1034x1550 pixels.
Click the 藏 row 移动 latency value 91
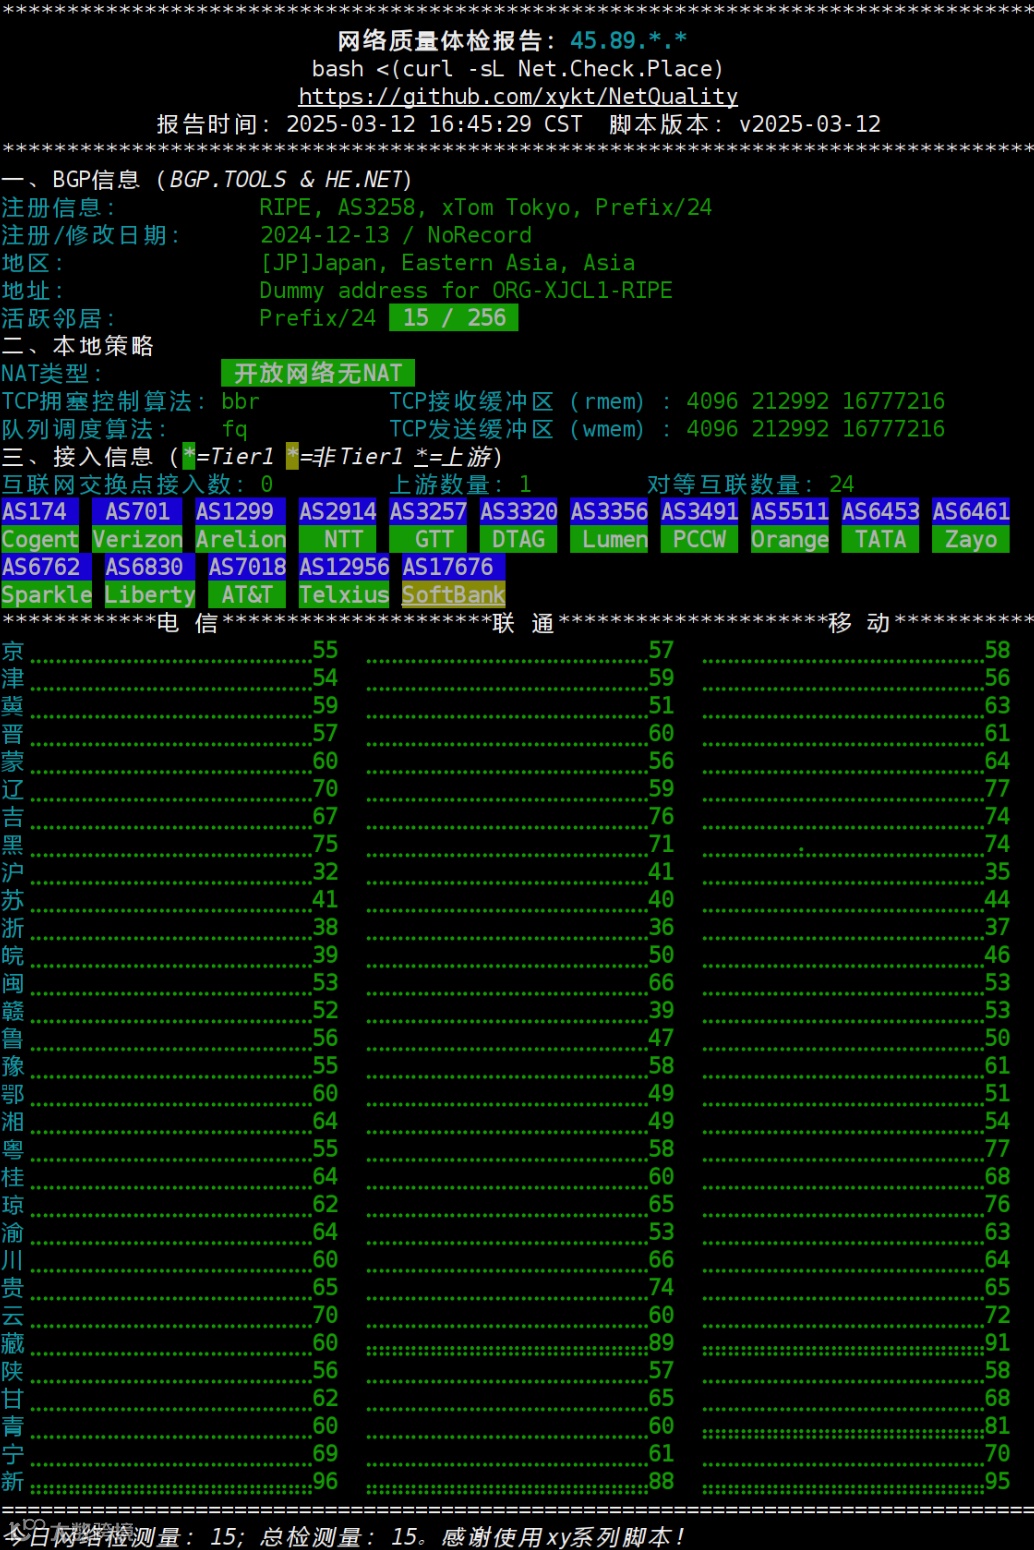tap(997, 1342)
